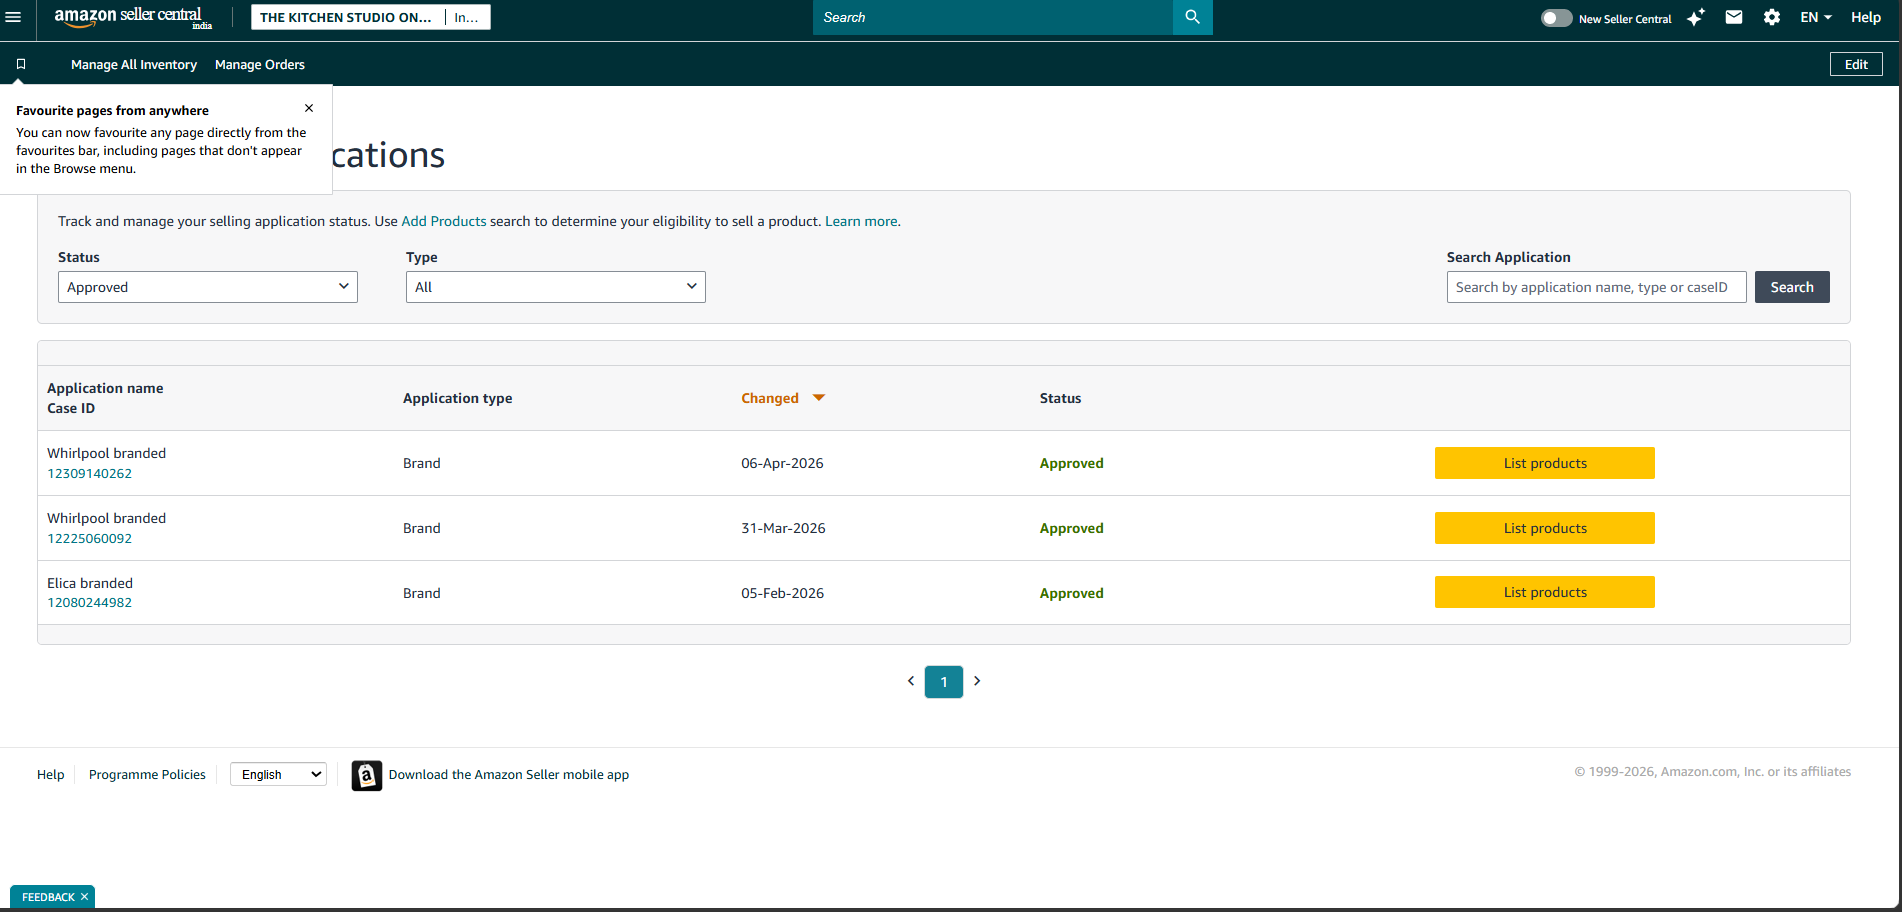Open the AI sparkle assistant icon

(x=1696, y=17)
